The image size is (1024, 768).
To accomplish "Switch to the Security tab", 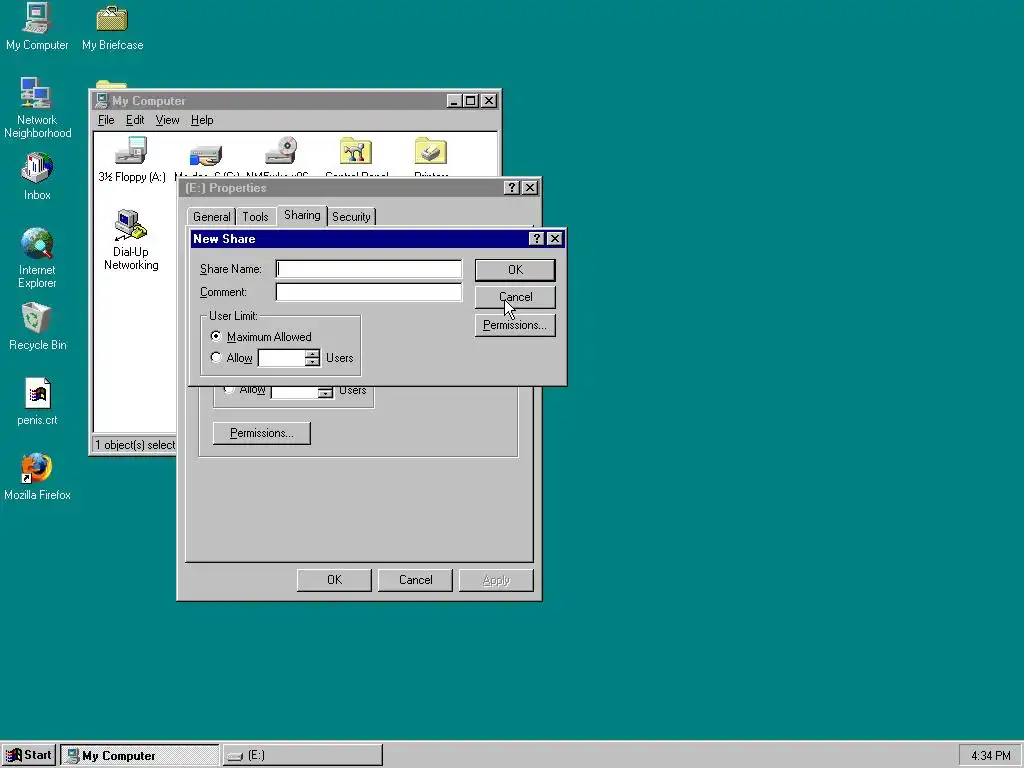I will 351,217.
